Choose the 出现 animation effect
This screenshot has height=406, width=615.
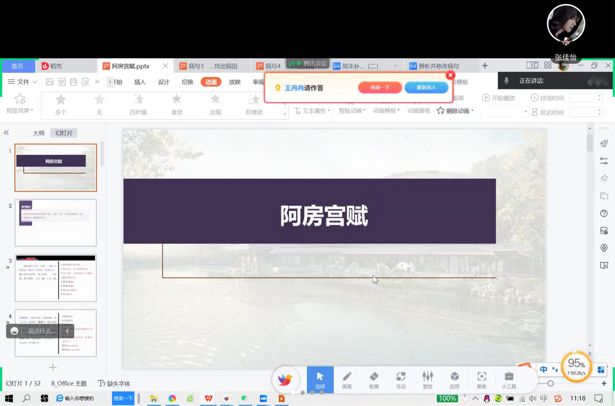[x=215, y=103]
